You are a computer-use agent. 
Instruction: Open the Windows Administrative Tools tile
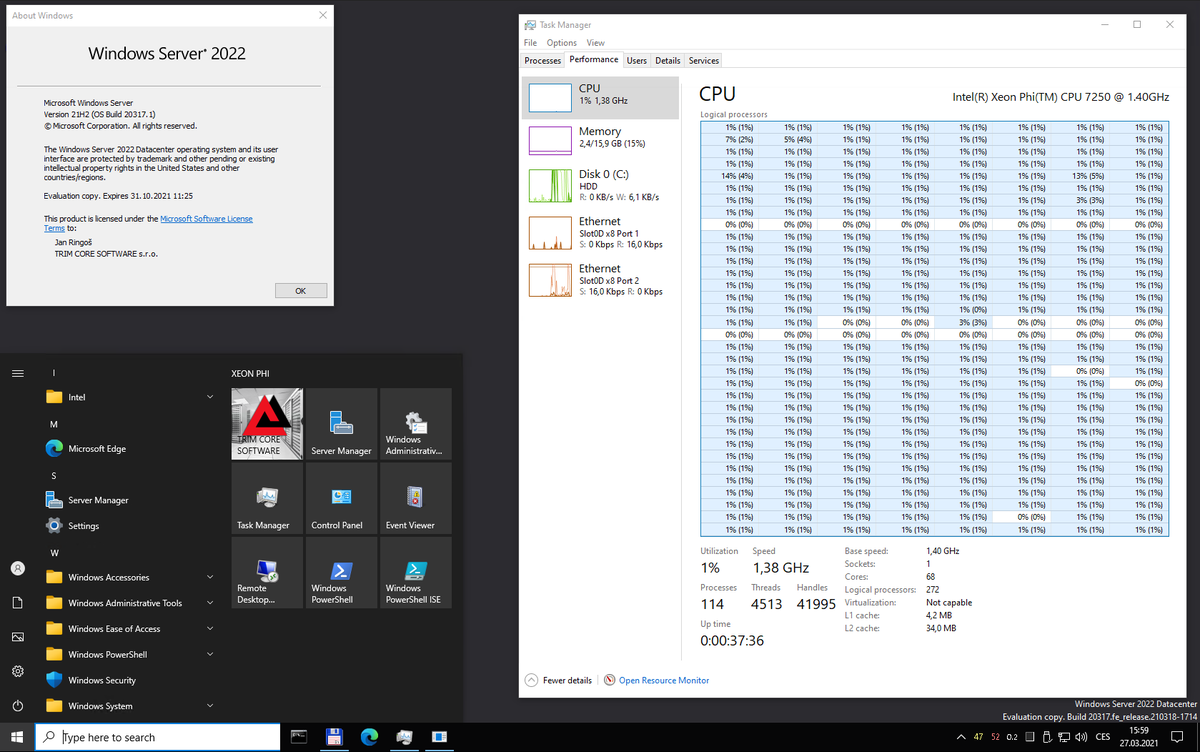(x=415, y=425)
